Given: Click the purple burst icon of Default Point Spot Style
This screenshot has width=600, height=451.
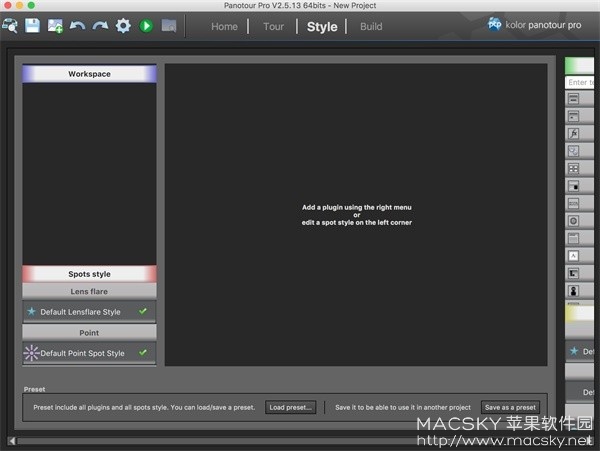Looking at the screenshot, I should pyautogui.click(x=31, y=353).
